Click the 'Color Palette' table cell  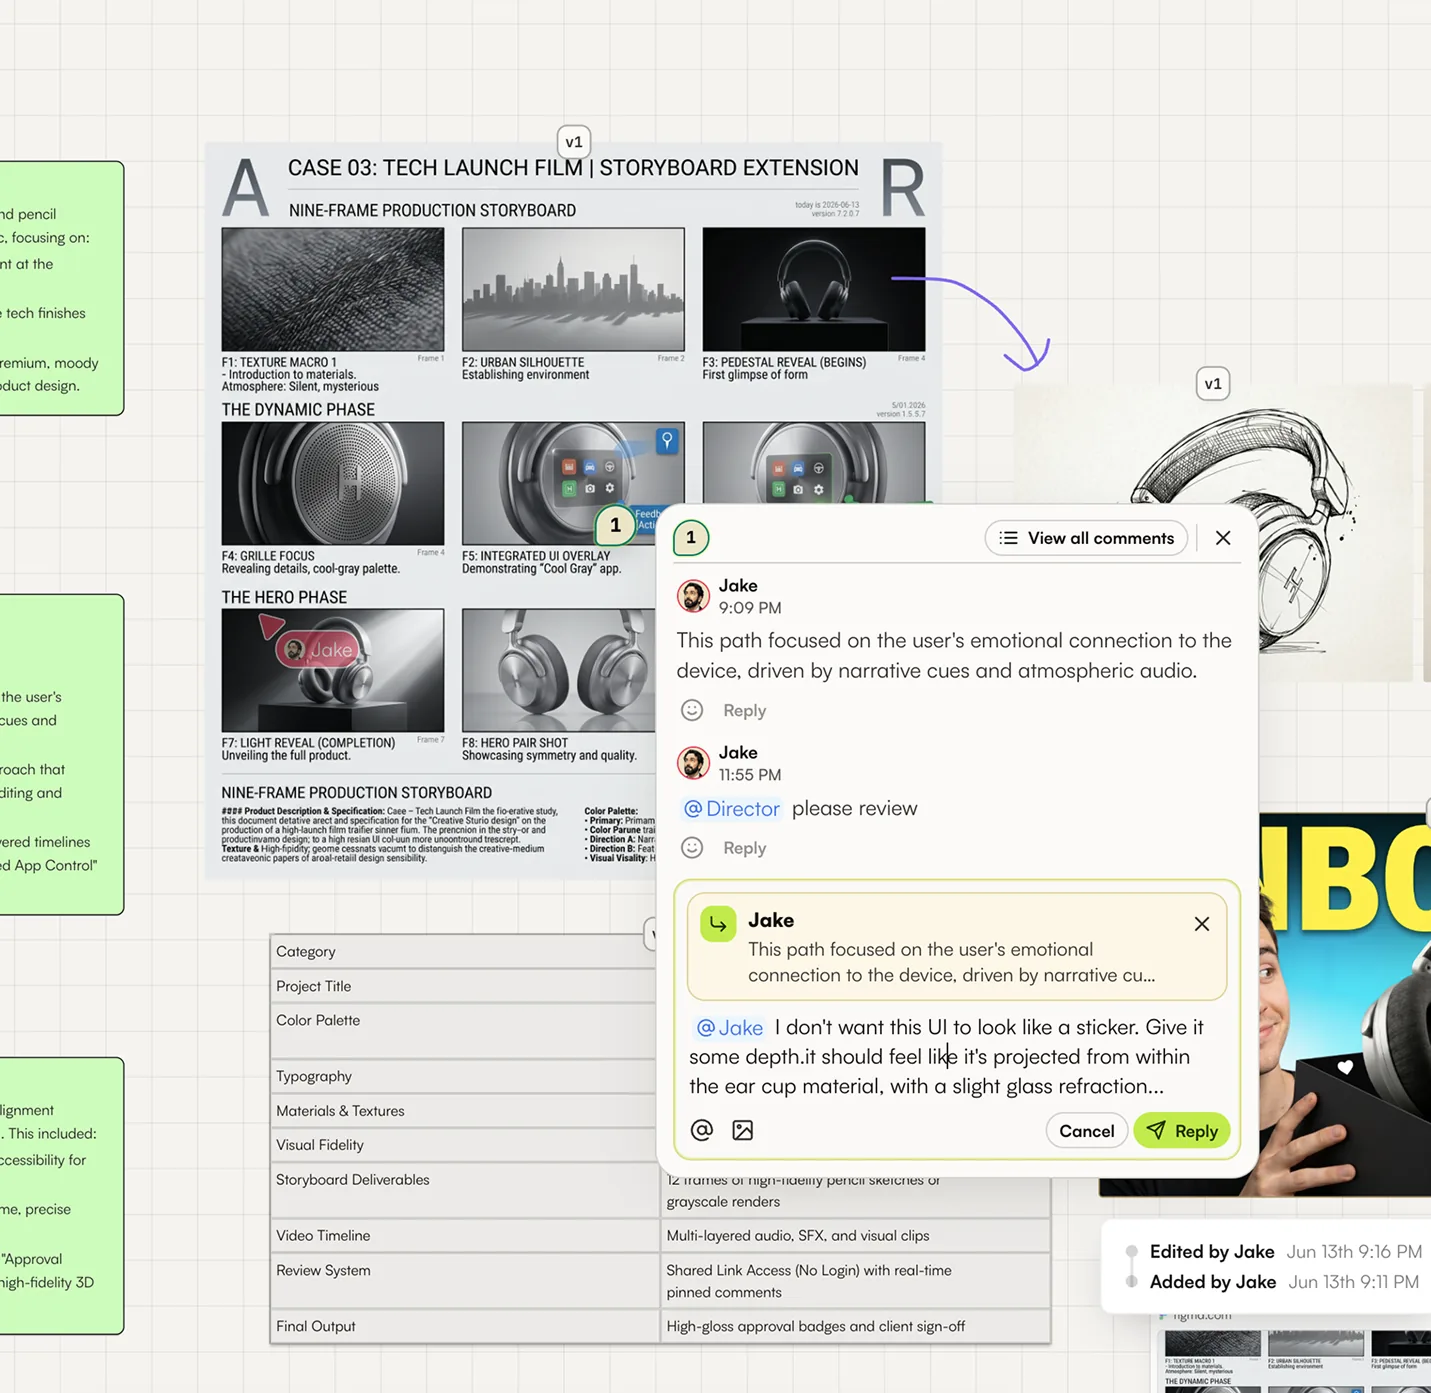click(x=463, y=1031)
